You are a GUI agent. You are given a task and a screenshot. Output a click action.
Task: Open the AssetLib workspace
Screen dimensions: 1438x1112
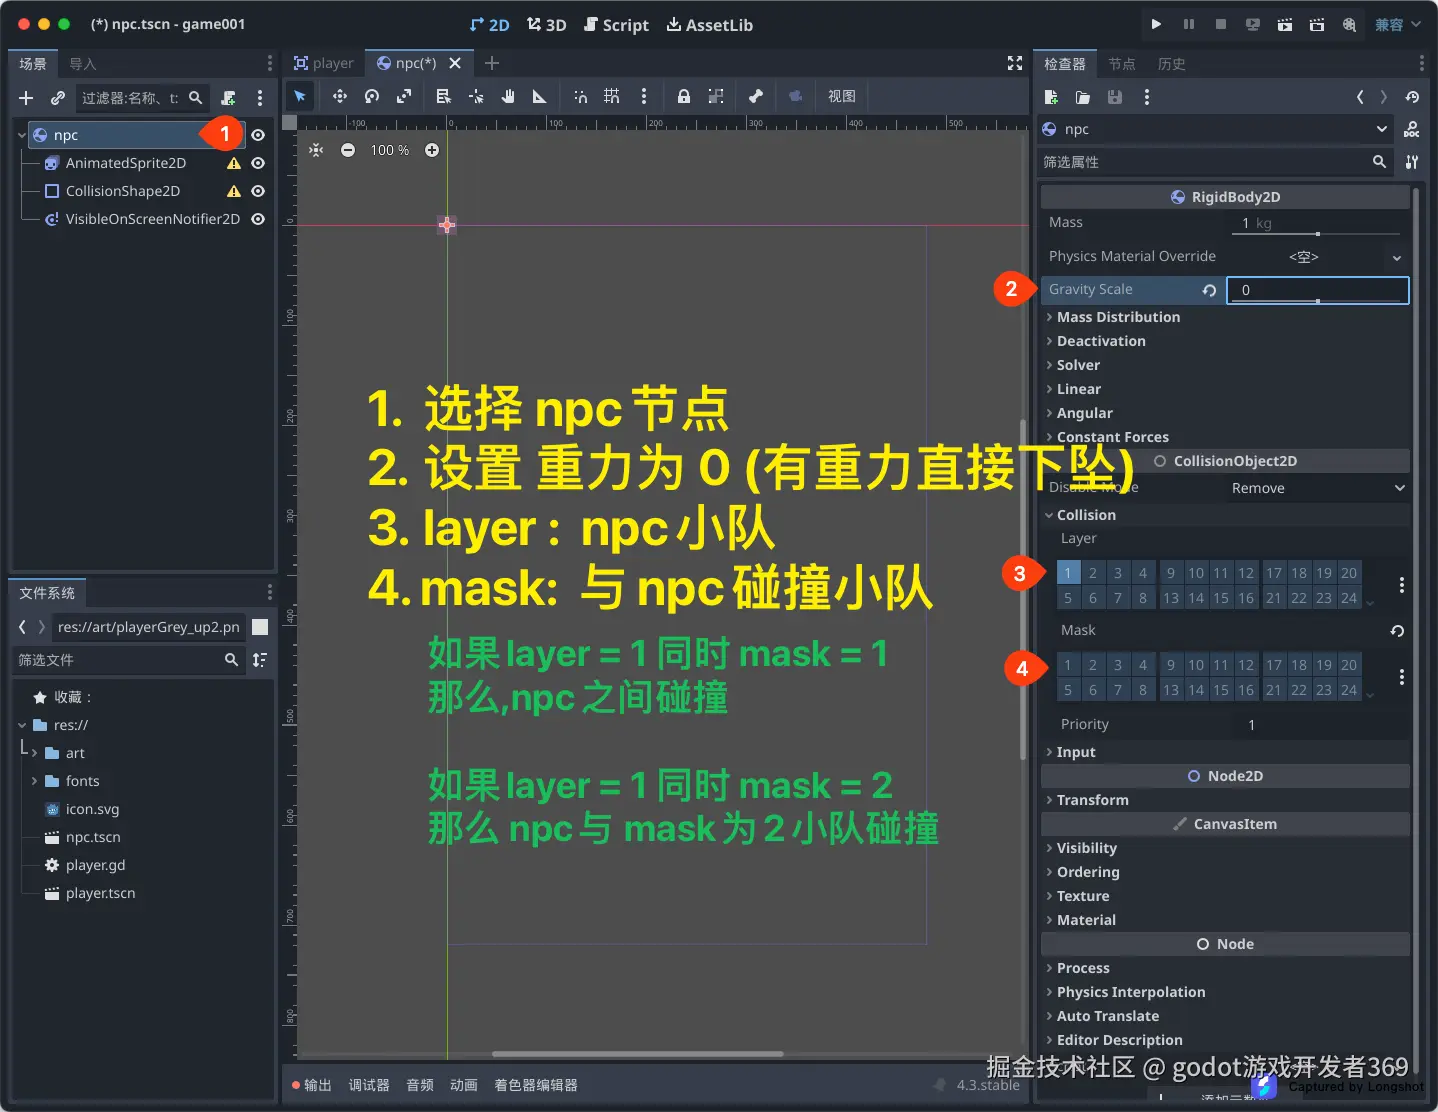point(710,25)
